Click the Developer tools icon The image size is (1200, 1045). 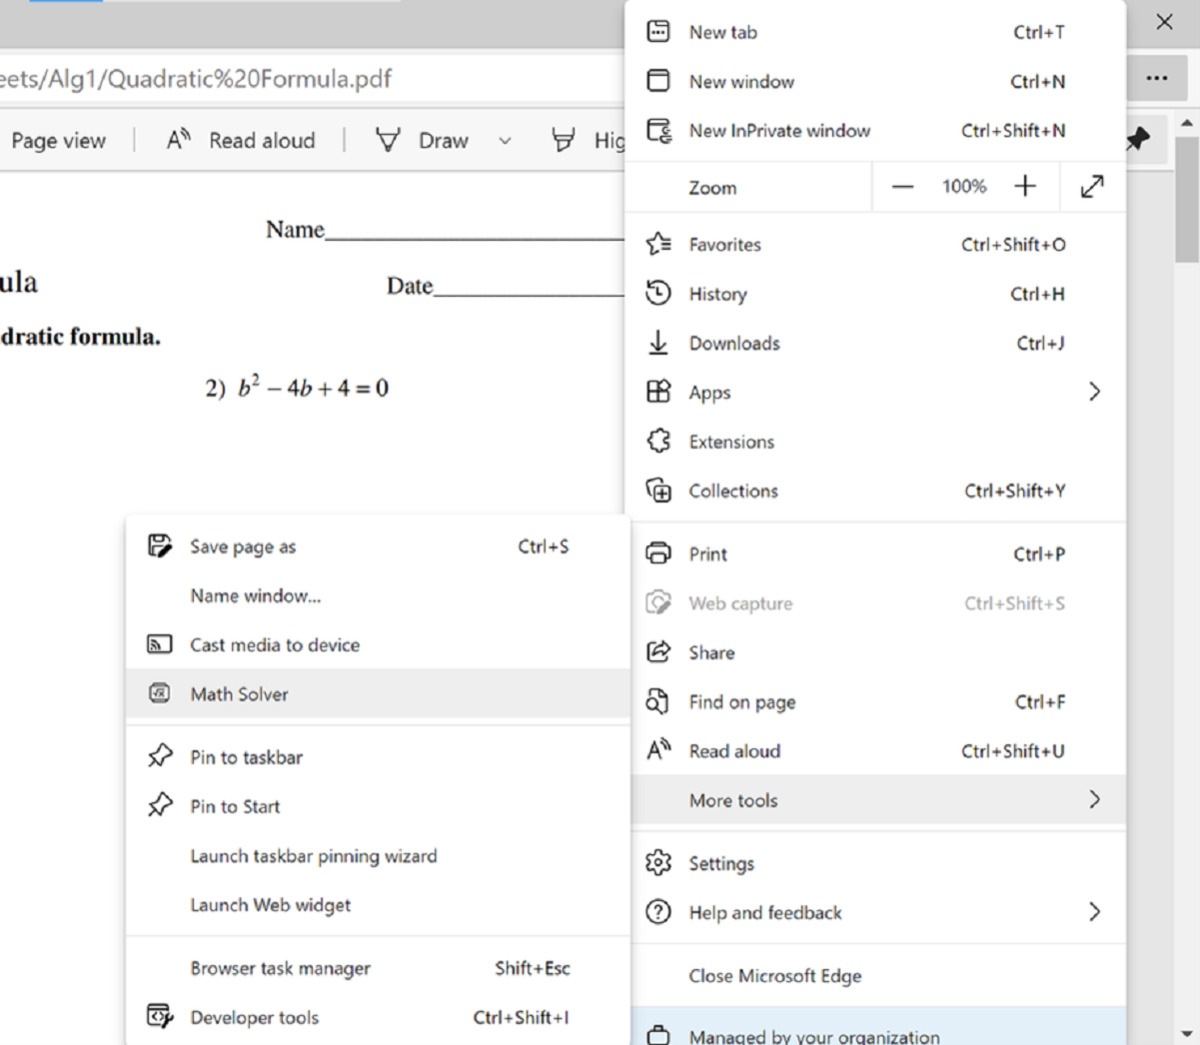159,1016
